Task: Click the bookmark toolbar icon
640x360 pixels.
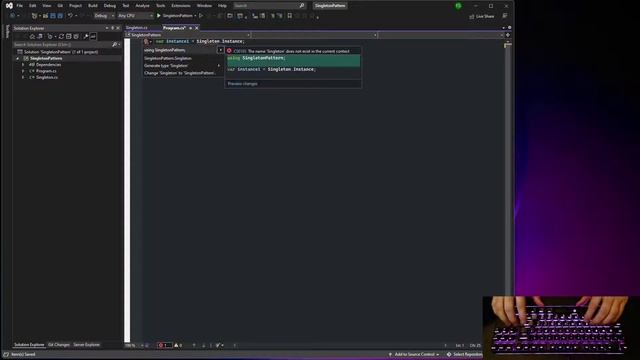Action: click(x=290, y=16)
